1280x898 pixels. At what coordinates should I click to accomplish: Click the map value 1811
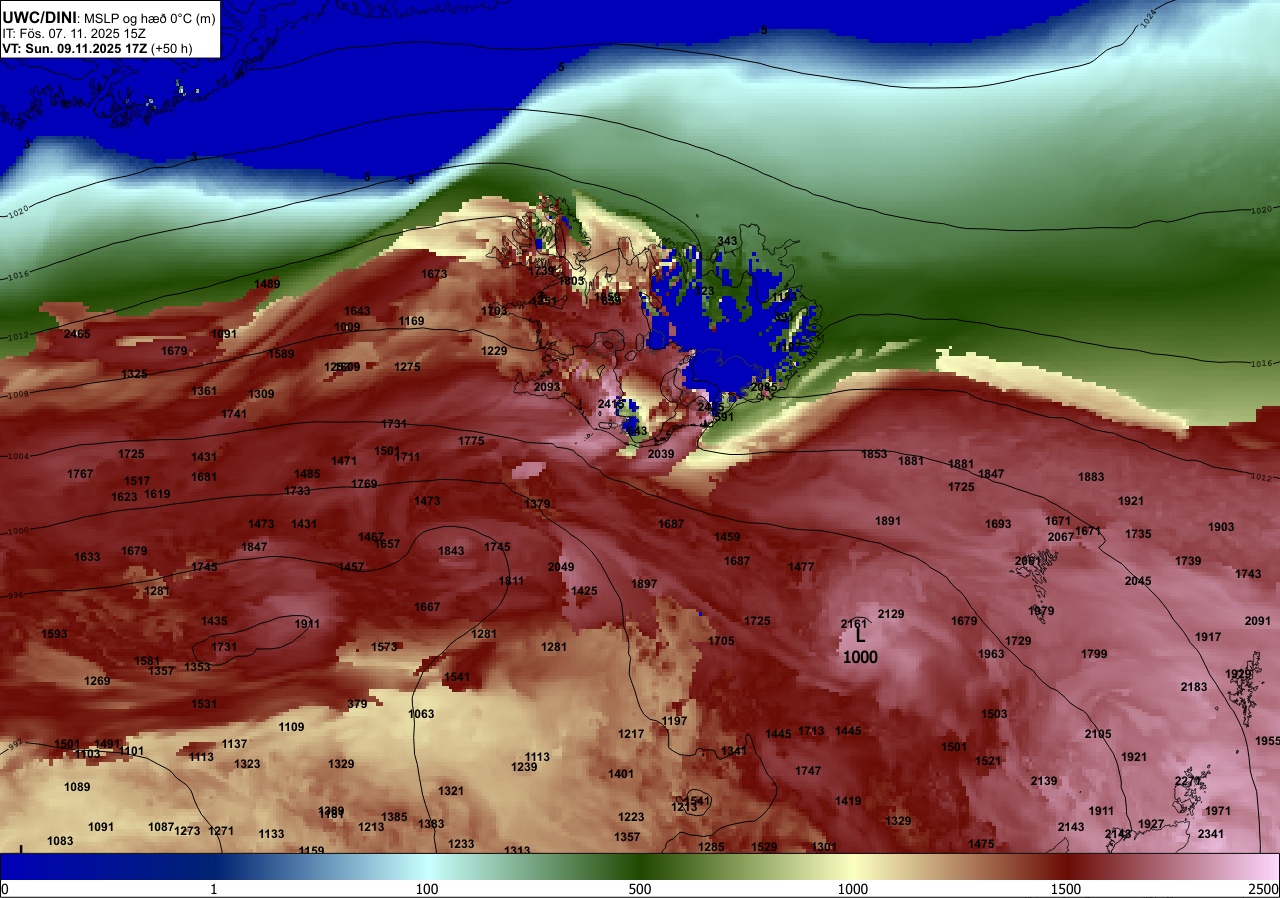tap(511, 581)
